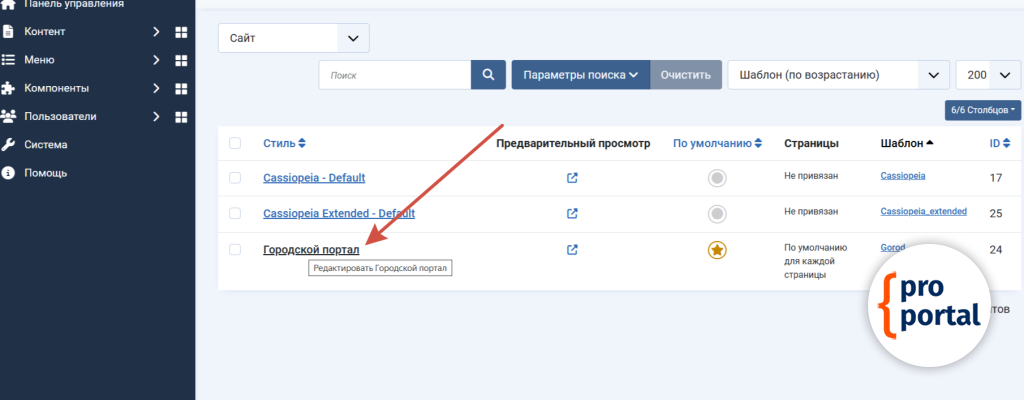Viewport: 1024px width, 400px height.
Task: Open preview icon for Cassiopeia - Default
Action: (x=572, y=178)
